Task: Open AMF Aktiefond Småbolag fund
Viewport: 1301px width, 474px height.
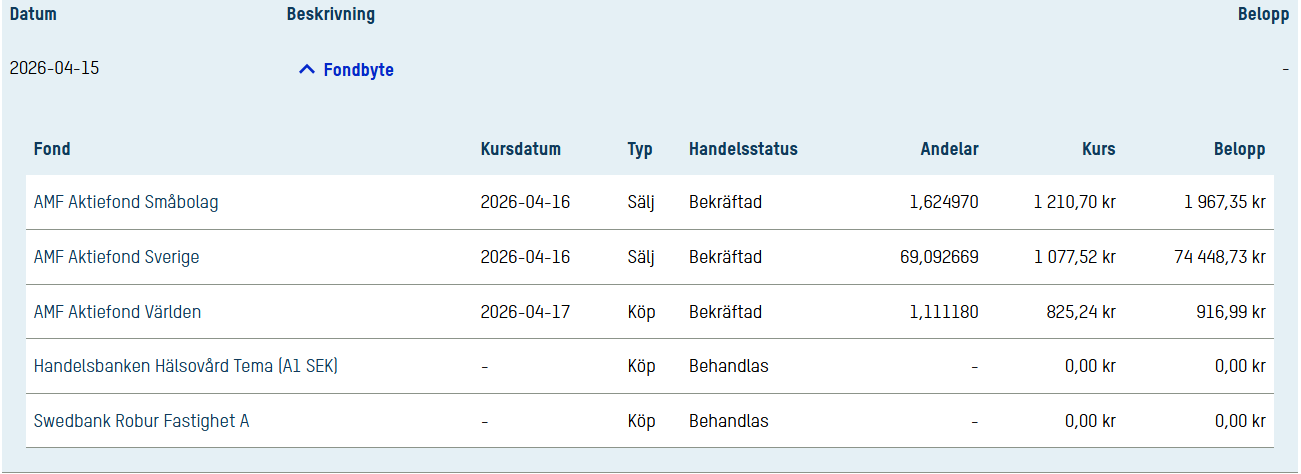Action: pos(126,202)
